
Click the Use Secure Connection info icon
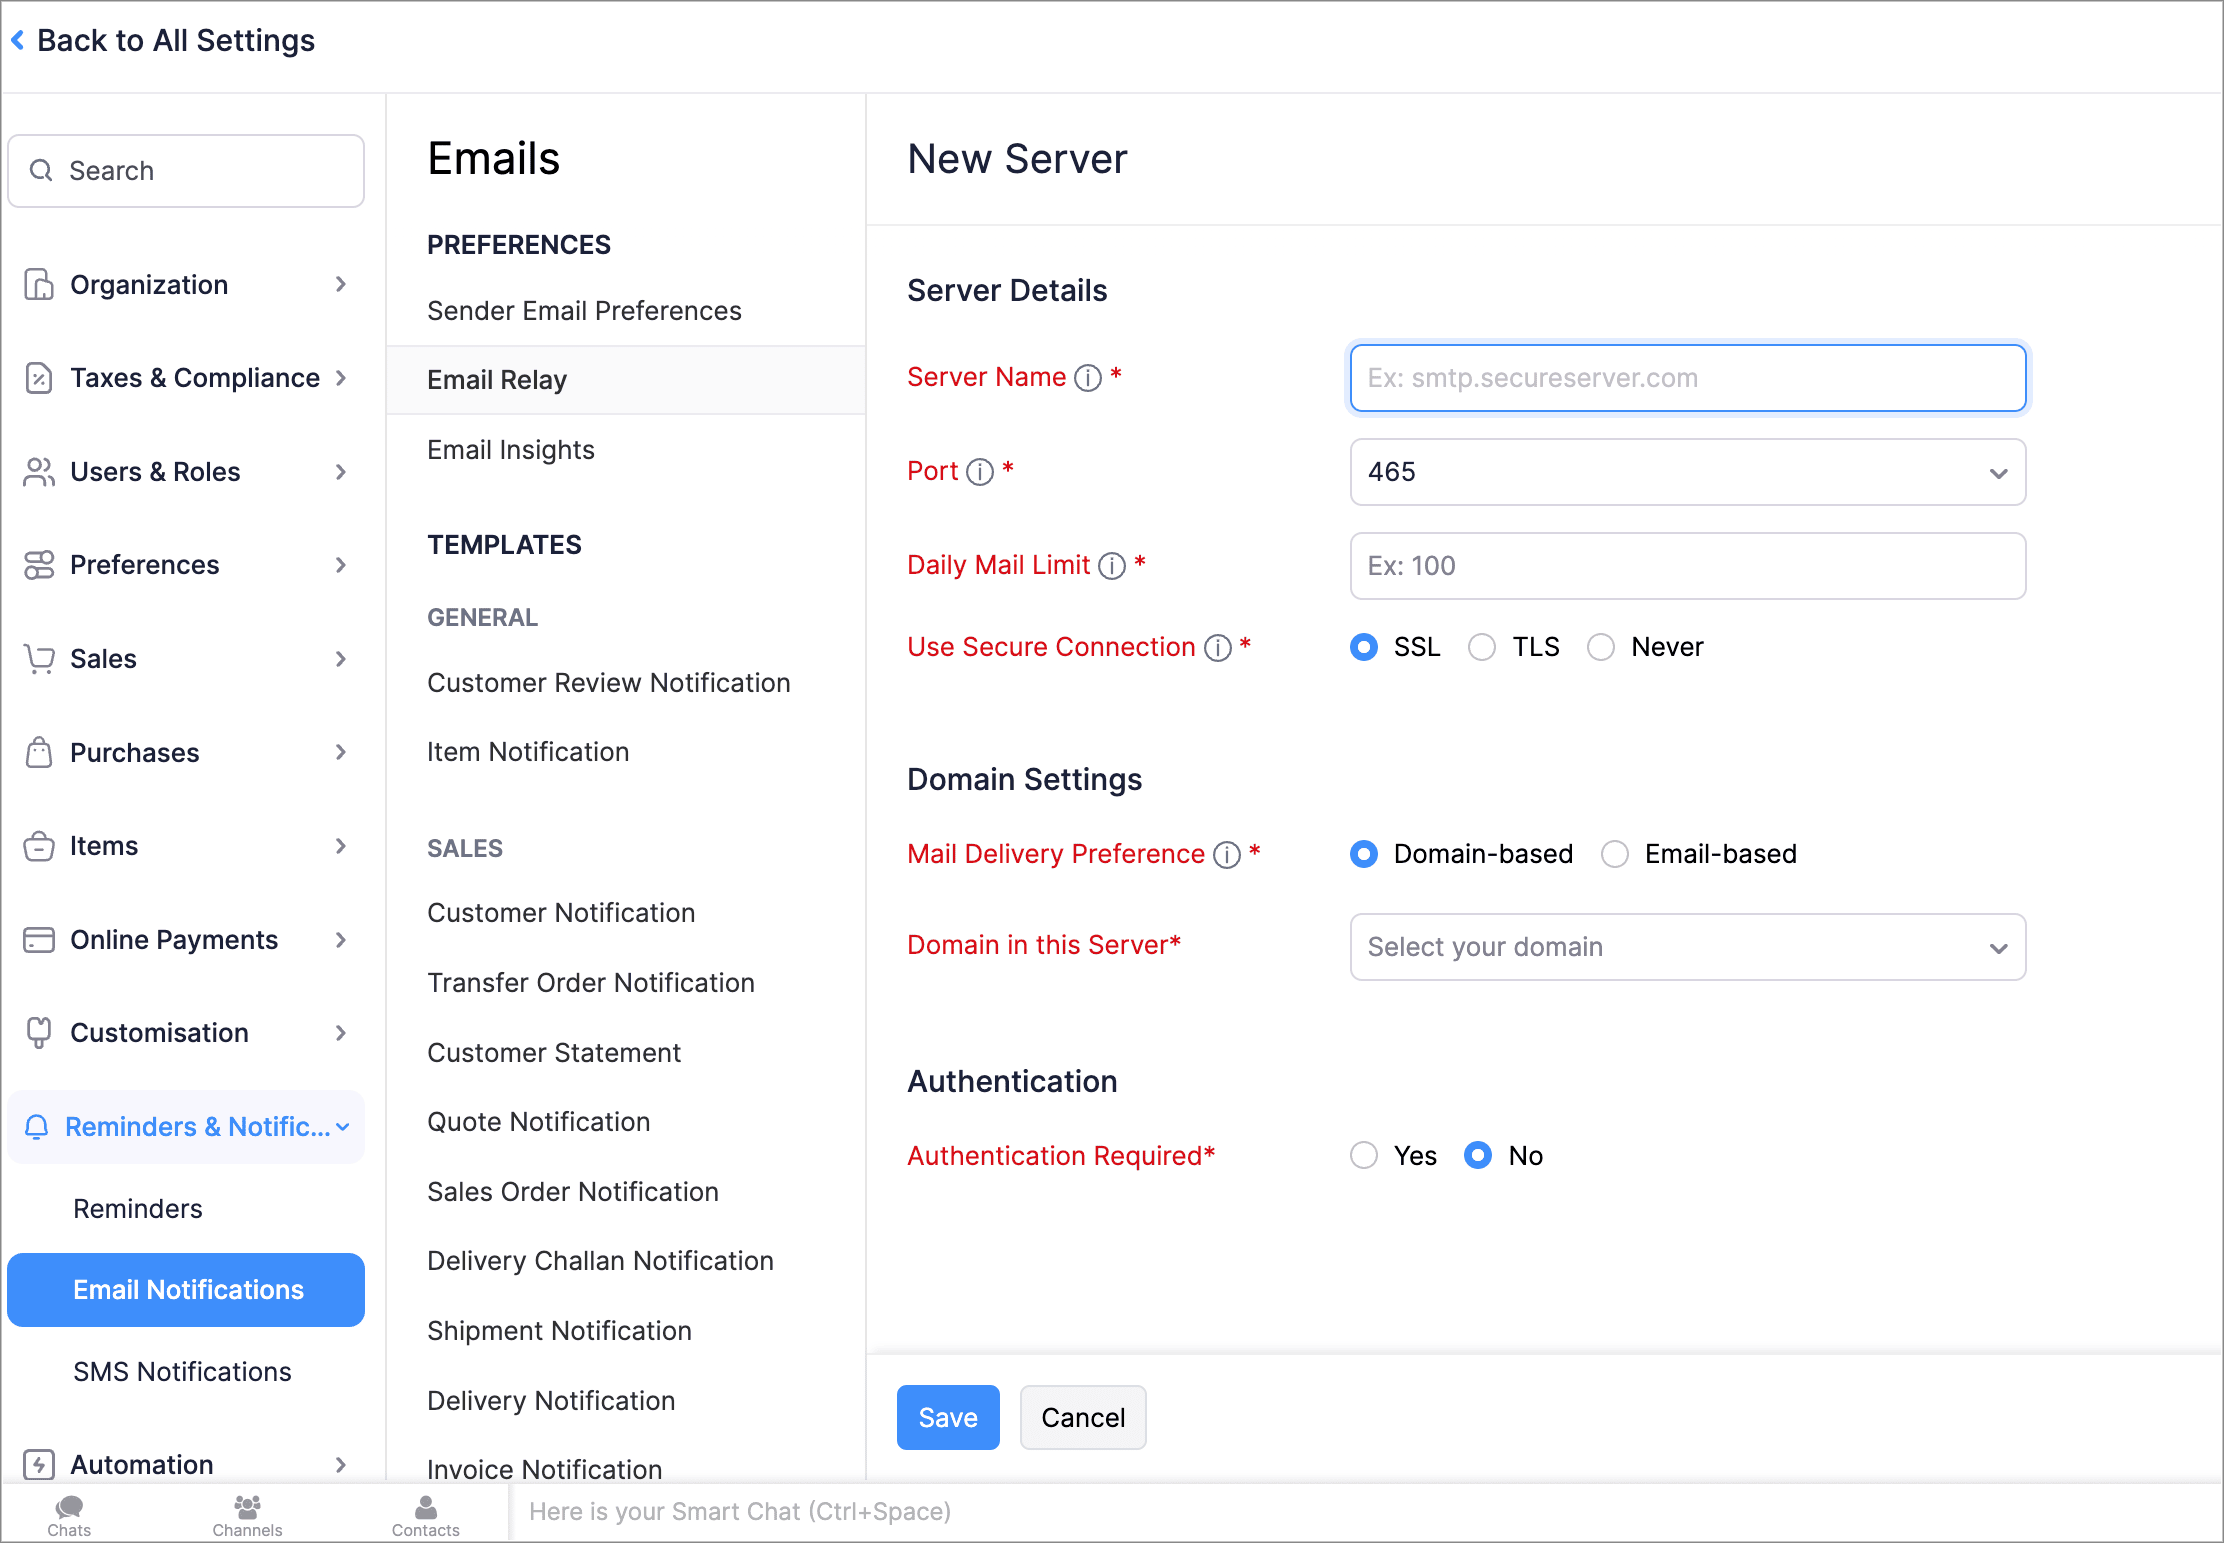[1218, 648]
